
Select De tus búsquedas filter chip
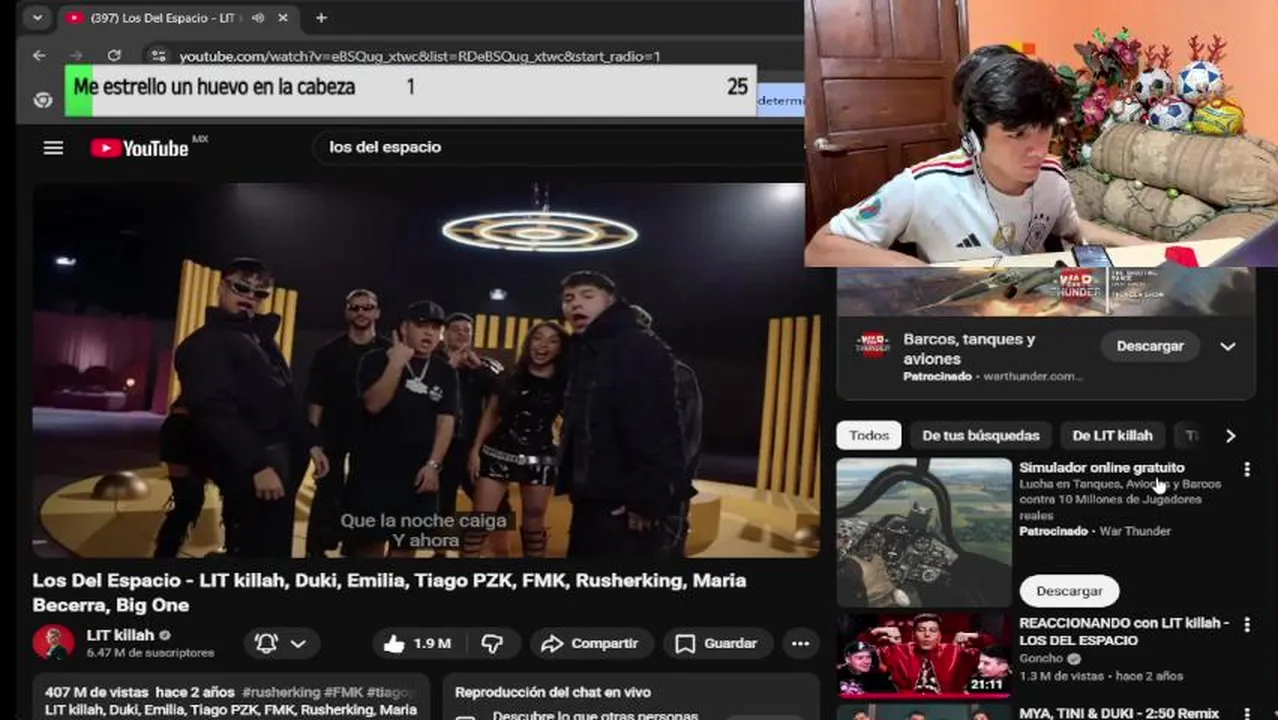[x=981, y=435]
